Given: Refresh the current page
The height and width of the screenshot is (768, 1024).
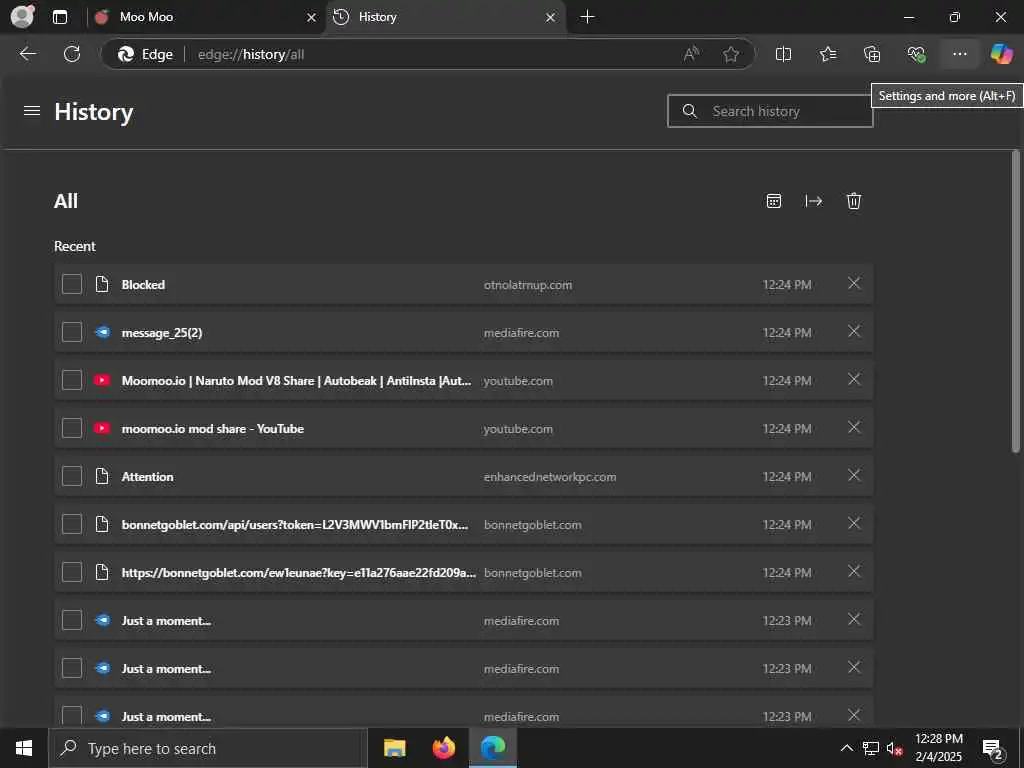Looking at the screenshot, I should [72, 54].
